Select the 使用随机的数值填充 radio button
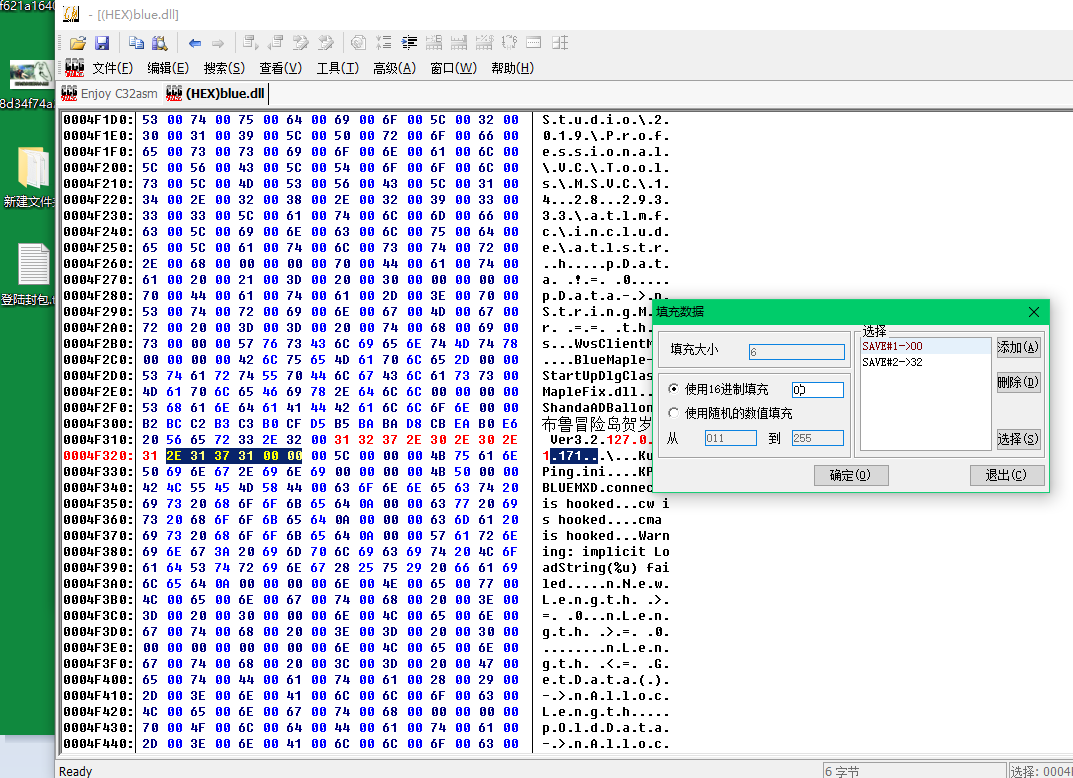 673,413
